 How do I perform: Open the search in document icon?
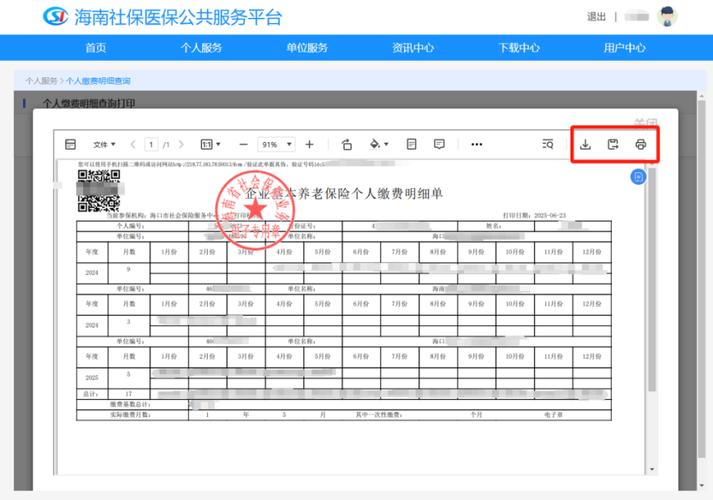coord(548,145)
